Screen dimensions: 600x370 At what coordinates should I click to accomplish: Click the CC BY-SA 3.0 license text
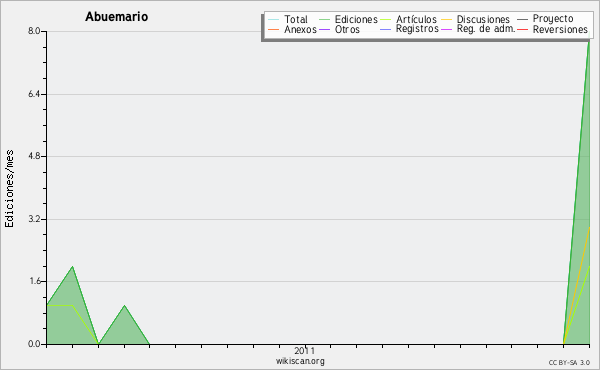pyautogui.click(x=569, y=363)
